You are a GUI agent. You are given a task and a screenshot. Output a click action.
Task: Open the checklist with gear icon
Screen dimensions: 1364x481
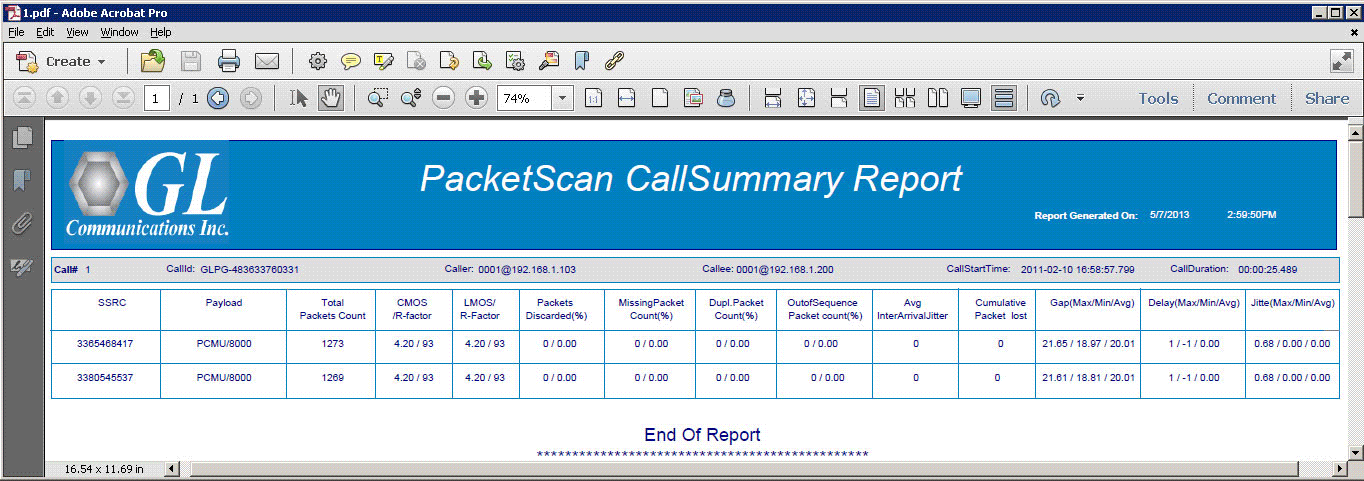516,61
